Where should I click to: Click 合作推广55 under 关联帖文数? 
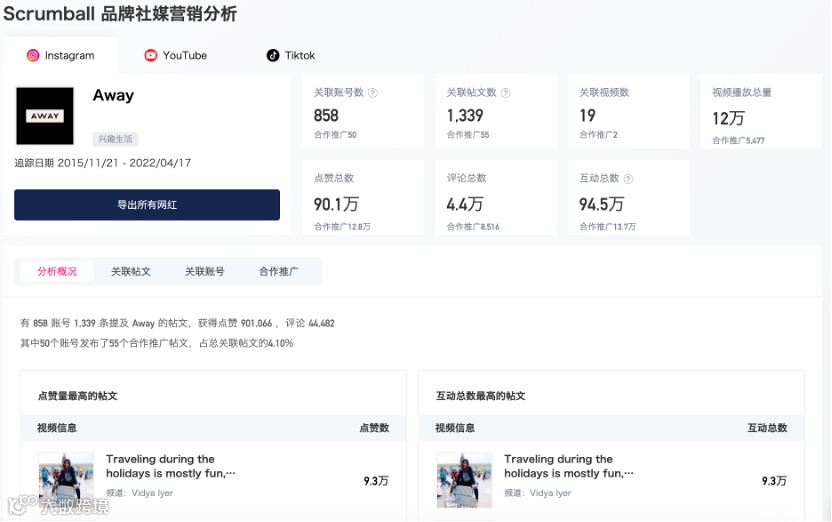pyautogui.click(x=467, y=135)
